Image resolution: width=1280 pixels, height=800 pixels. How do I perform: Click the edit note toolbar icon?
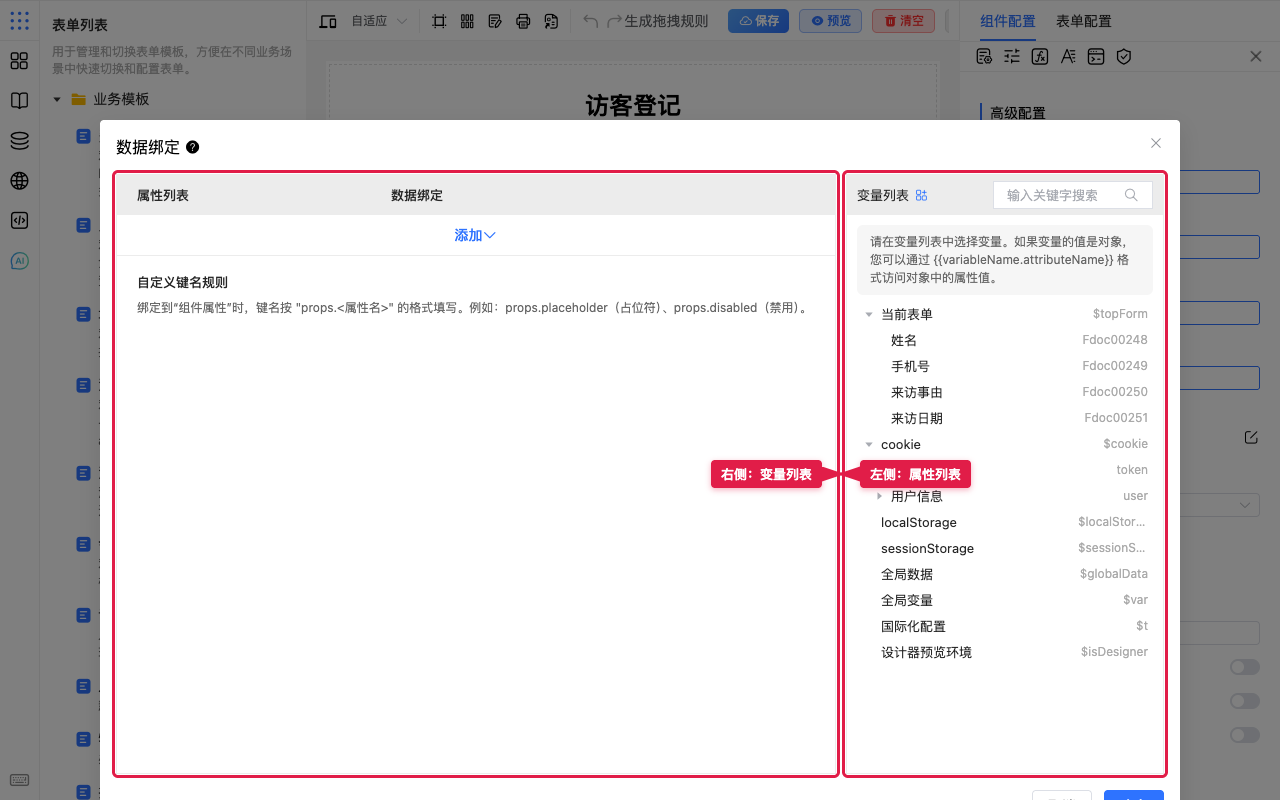(x=495, y=21)
